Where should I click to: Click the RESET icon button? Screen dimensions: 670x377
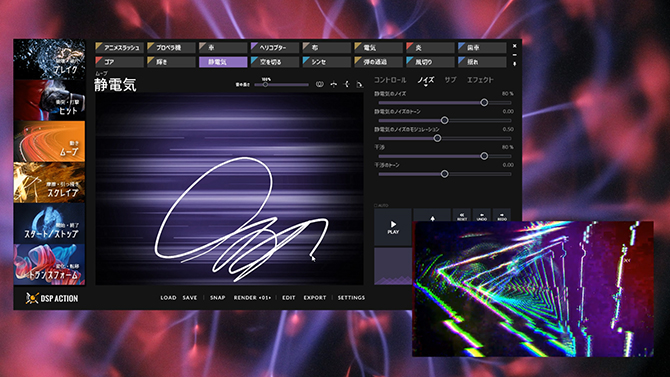point(461,215)
